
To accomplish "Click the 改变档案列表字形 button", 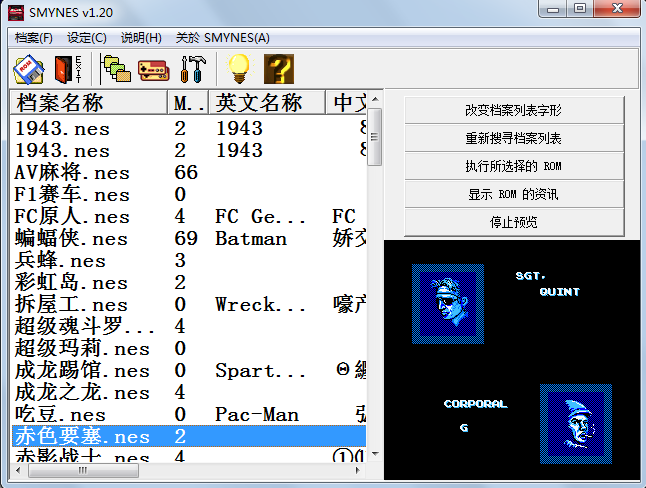I will 514,110.
